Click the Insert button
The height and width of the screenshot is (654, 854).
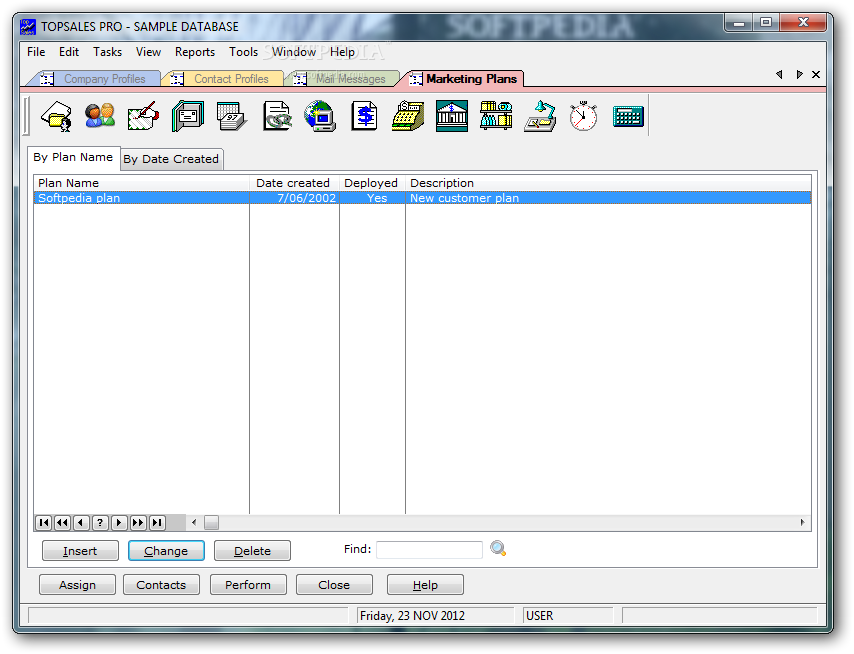[80, 551]
